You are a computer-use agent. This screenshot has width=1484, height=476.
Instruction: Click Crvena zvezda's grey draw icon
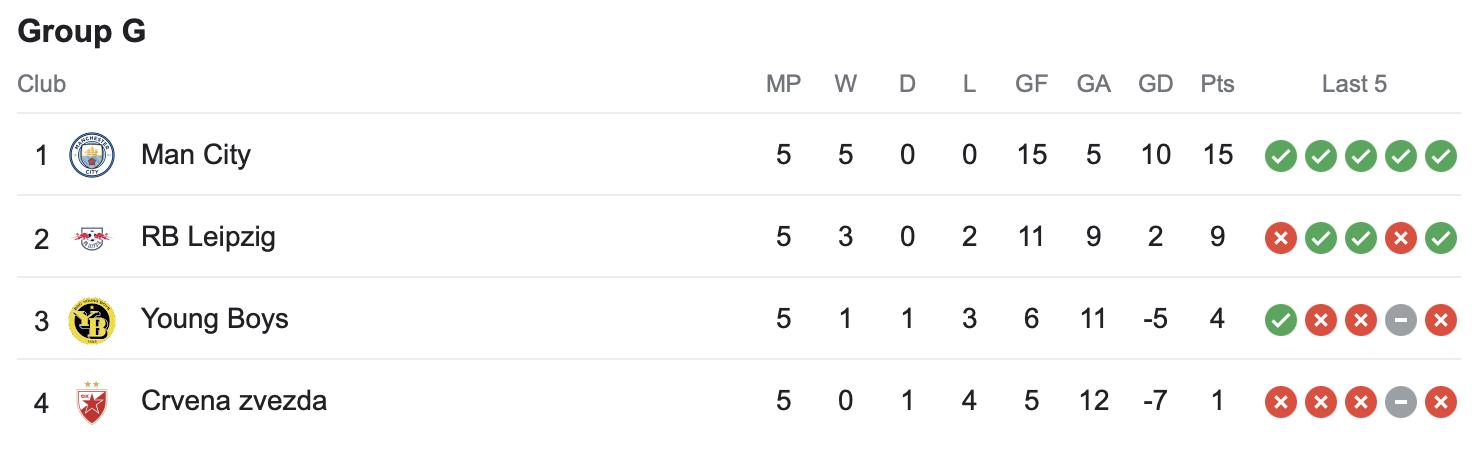click(x=1401, y=402)
